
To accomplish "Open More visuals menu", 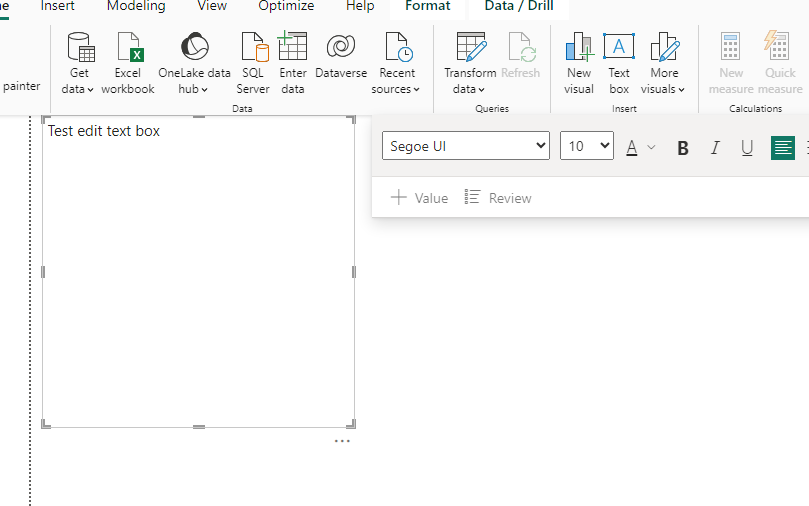I will point(663,64).
